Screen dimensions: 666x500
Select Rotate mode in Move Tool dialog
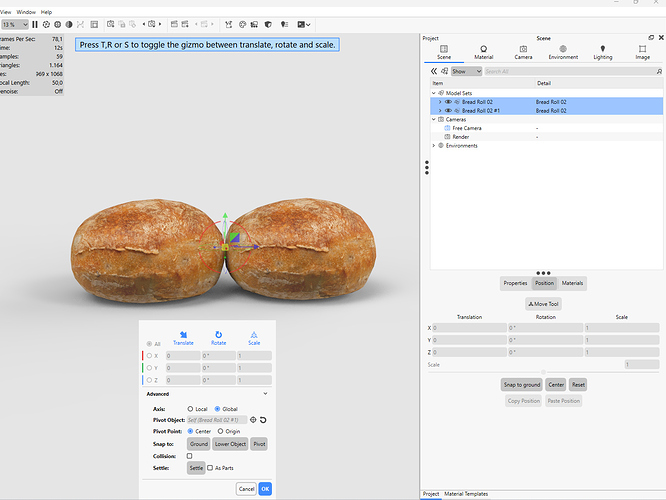(x=218, y=338)
